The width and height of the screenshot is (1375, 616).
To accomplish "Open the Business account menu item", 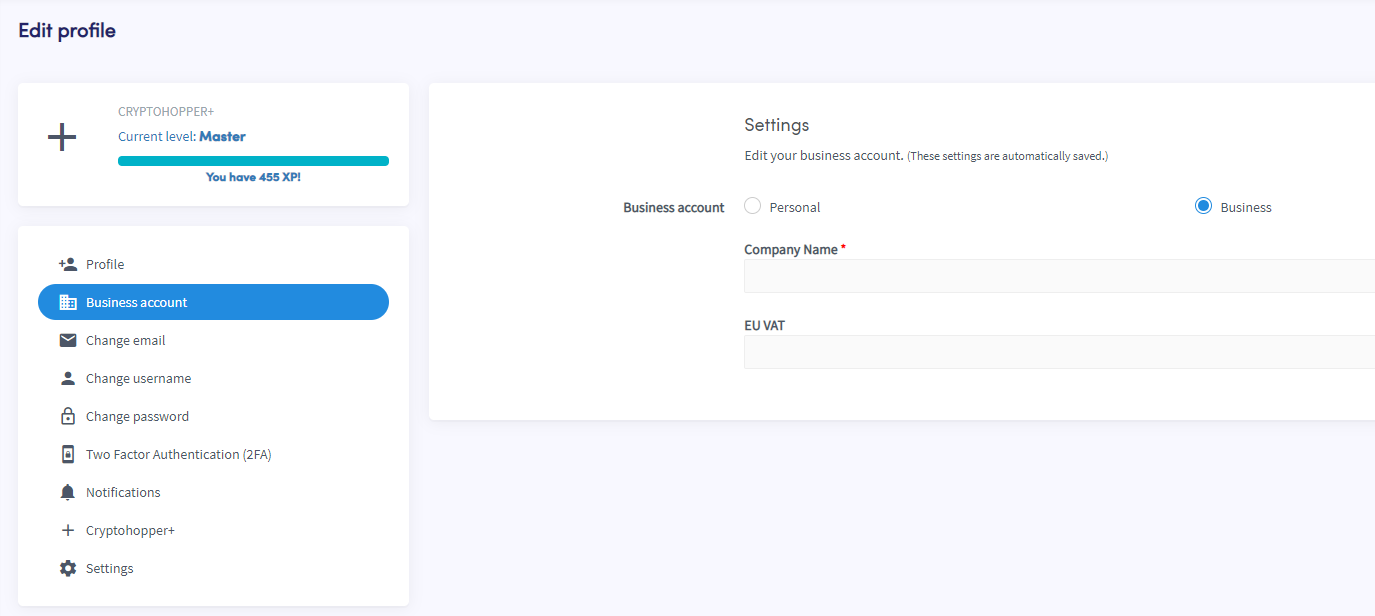I will (x=213, y=302).
